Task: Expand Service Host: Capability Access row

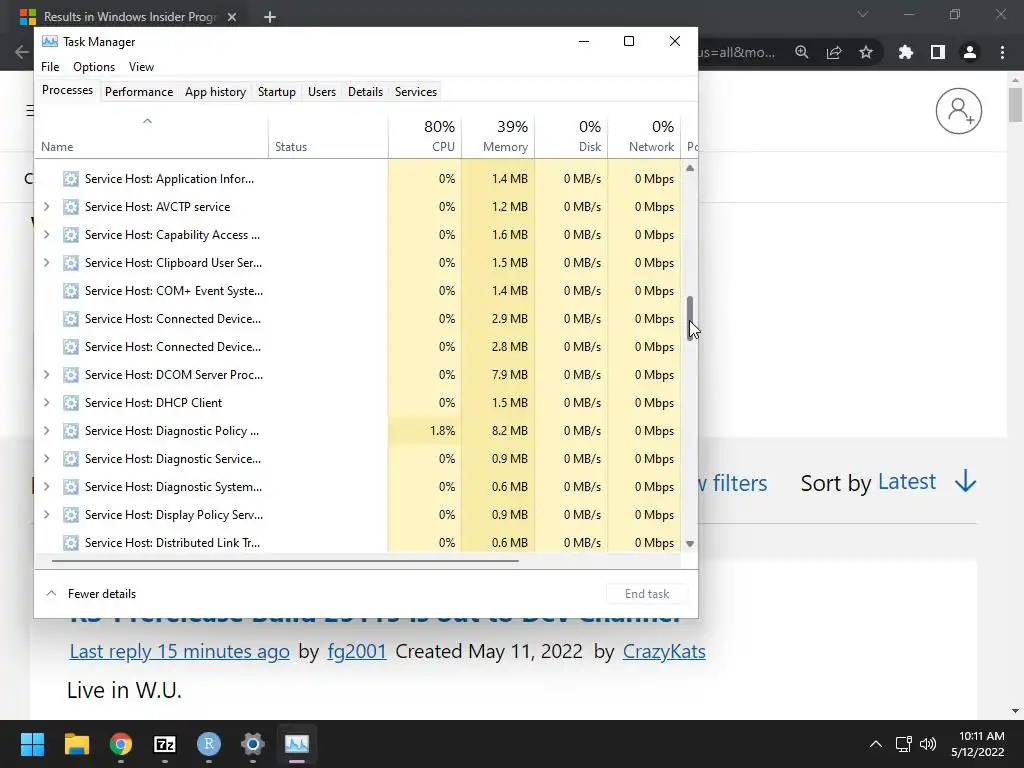Action: (46, 235)
